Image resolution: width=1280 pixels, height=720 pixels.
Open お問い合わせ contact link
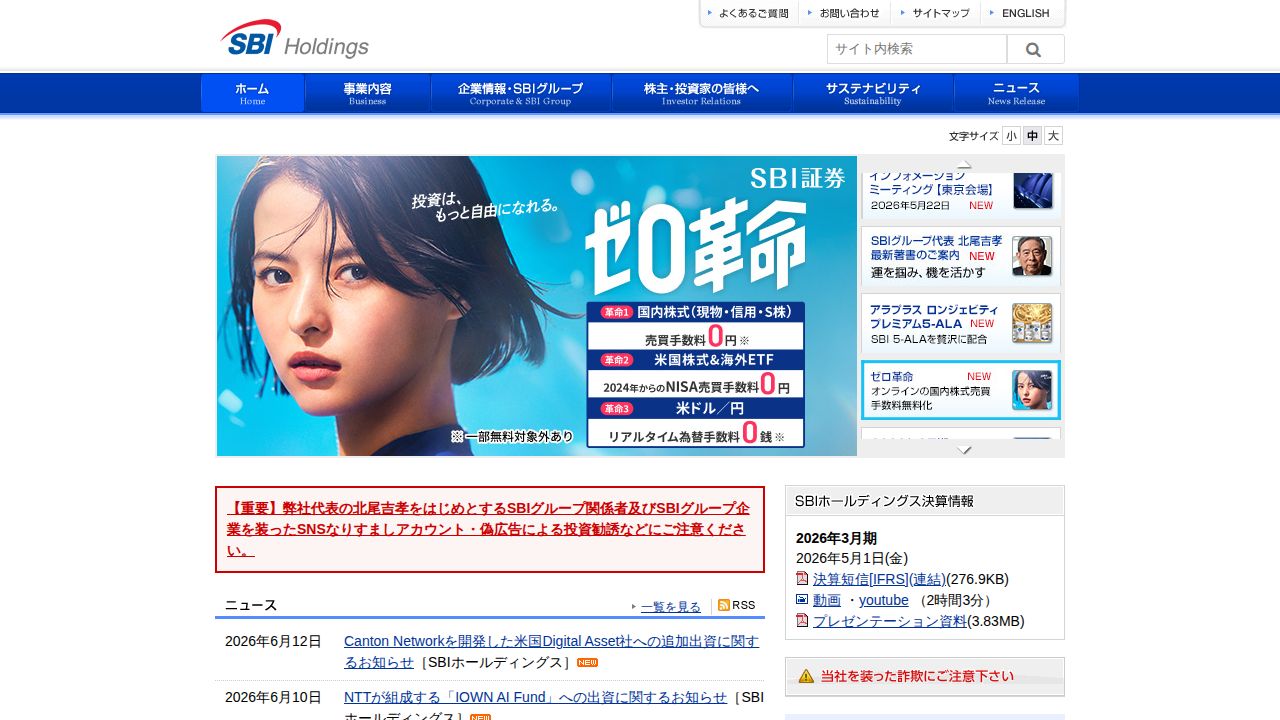pos(842,13)
